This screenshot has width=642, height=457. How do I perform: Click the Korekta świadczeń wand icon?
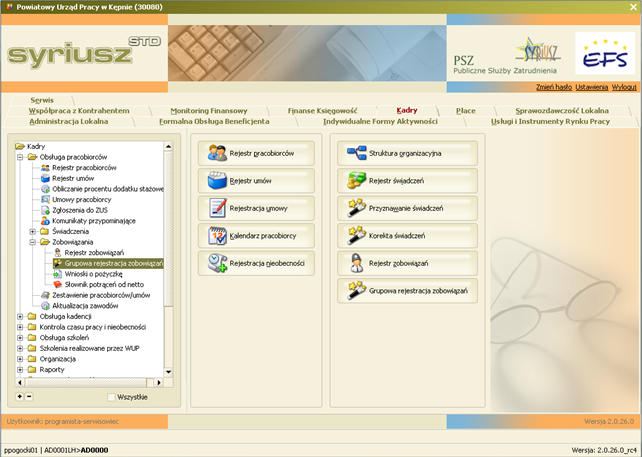point(357,235)
